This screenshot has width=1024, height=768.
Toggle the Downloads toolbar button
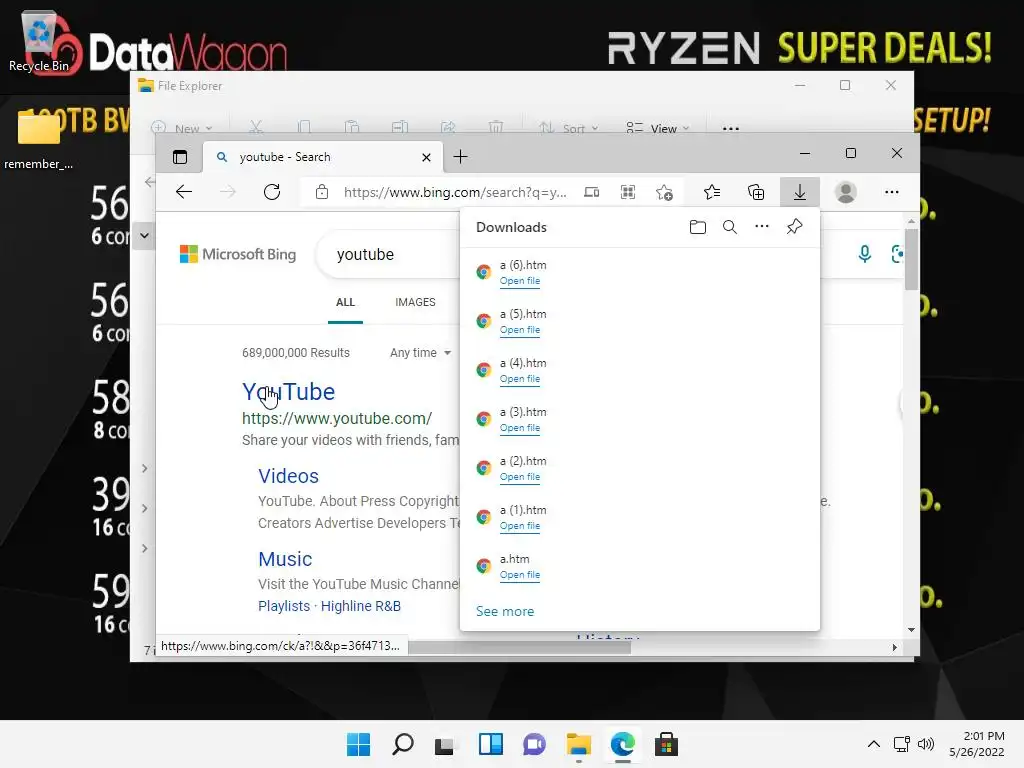pos(799,192)
